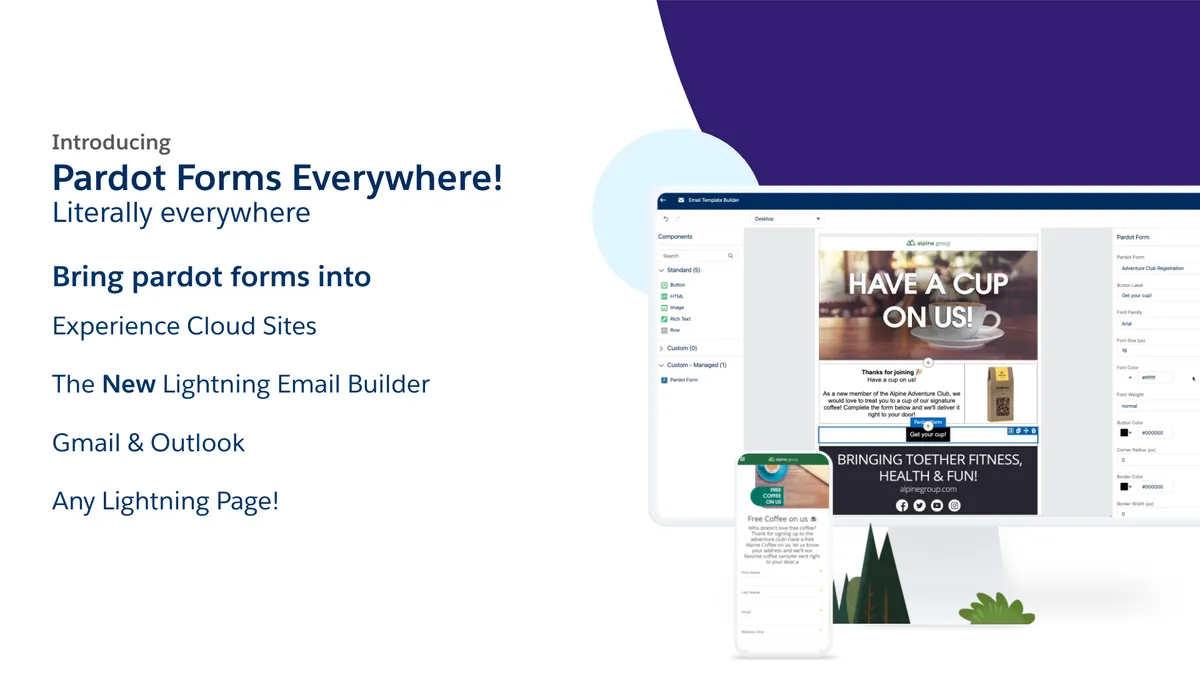
Task: Click the plus circle above Get your cup
Action: click(x=928, y=427)
